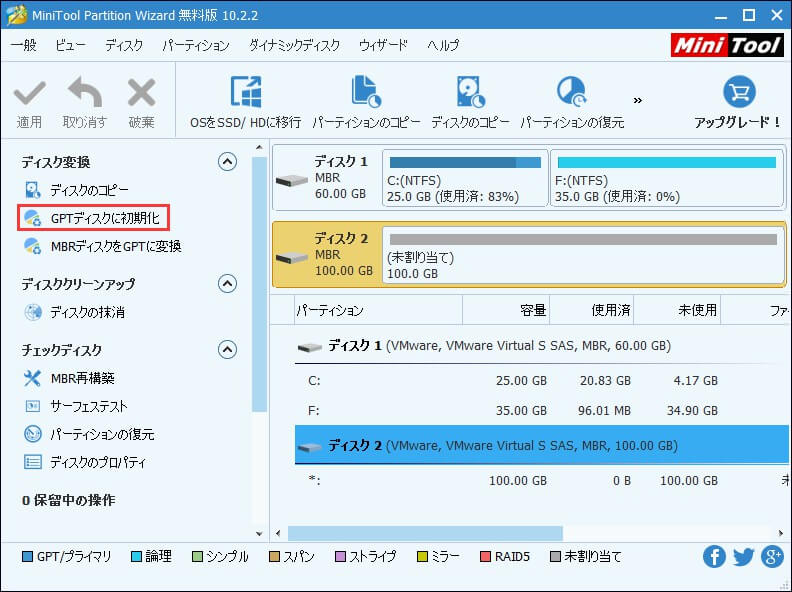Select ディスク 1 row in partition list
Viewport: 792px width, 592px height.
pyautogui.click(x=541, y=346)
